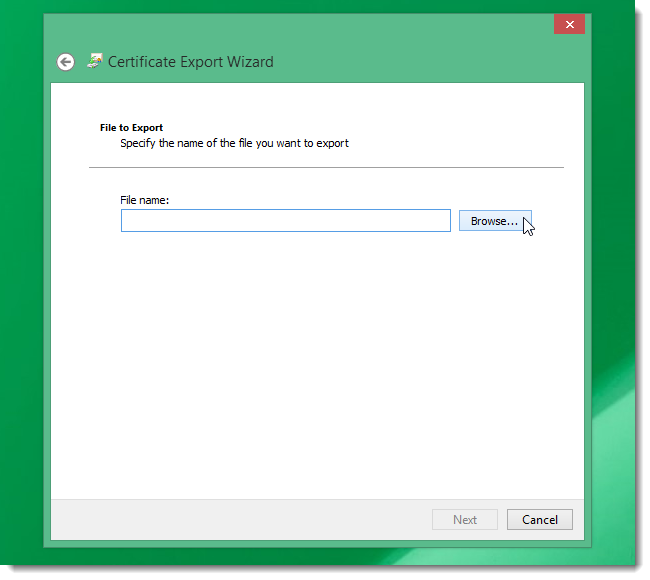
Task: Click the 'Certificate Export Wizard' title text
Action: click(x=191, y=62)
